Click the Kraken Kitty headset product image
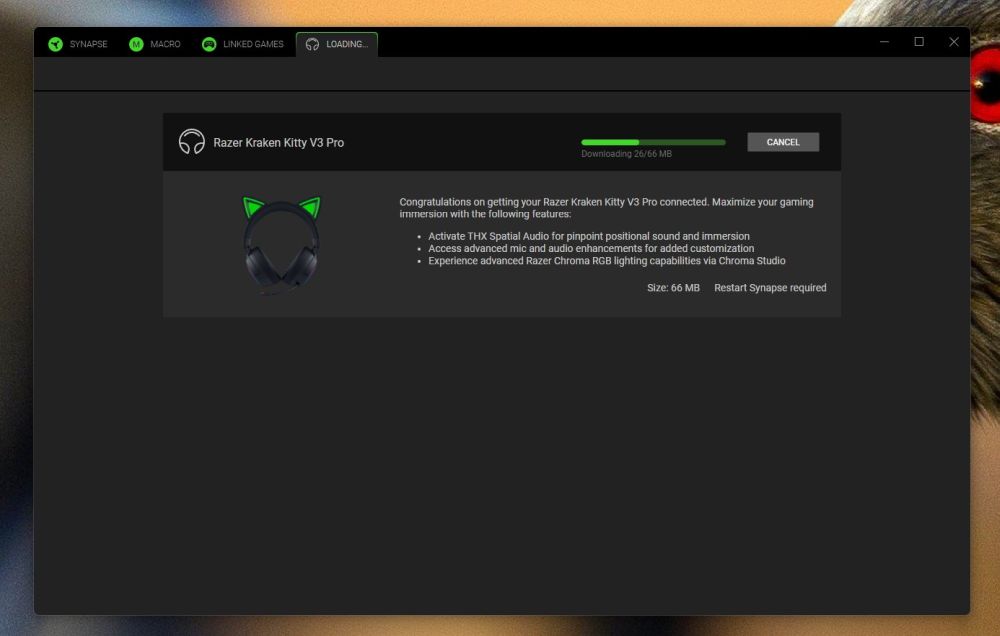 (281, 246)
